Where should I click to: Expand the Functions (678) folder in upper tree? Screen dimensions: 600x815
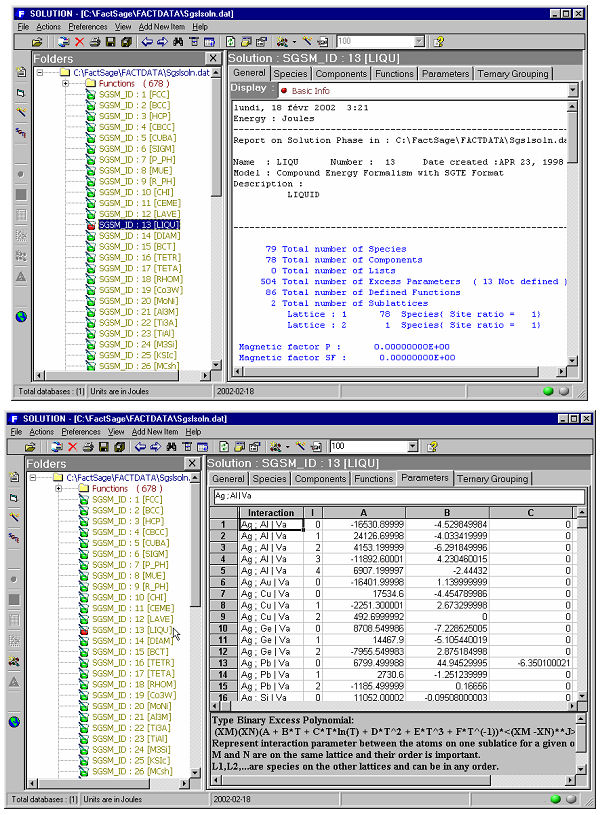pyautogui.click(x=66, y=84)
